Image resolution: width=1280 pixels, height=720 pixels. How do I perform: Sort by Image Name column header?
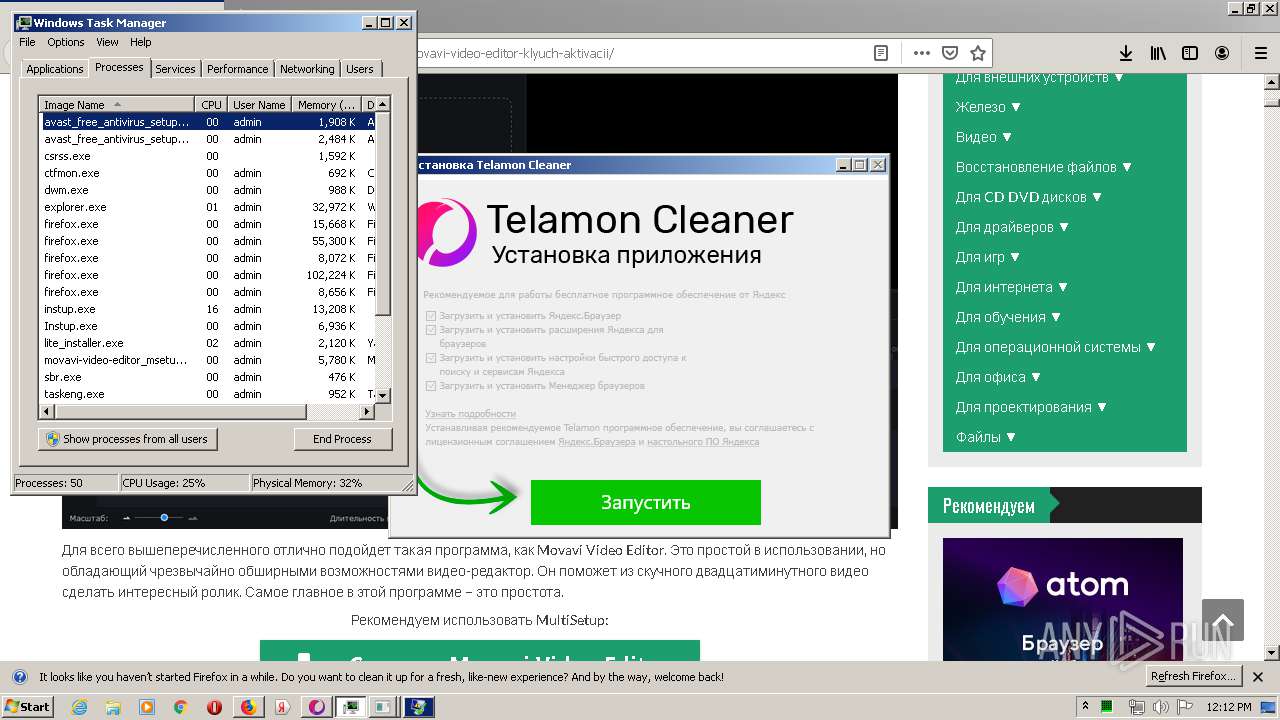116,104
